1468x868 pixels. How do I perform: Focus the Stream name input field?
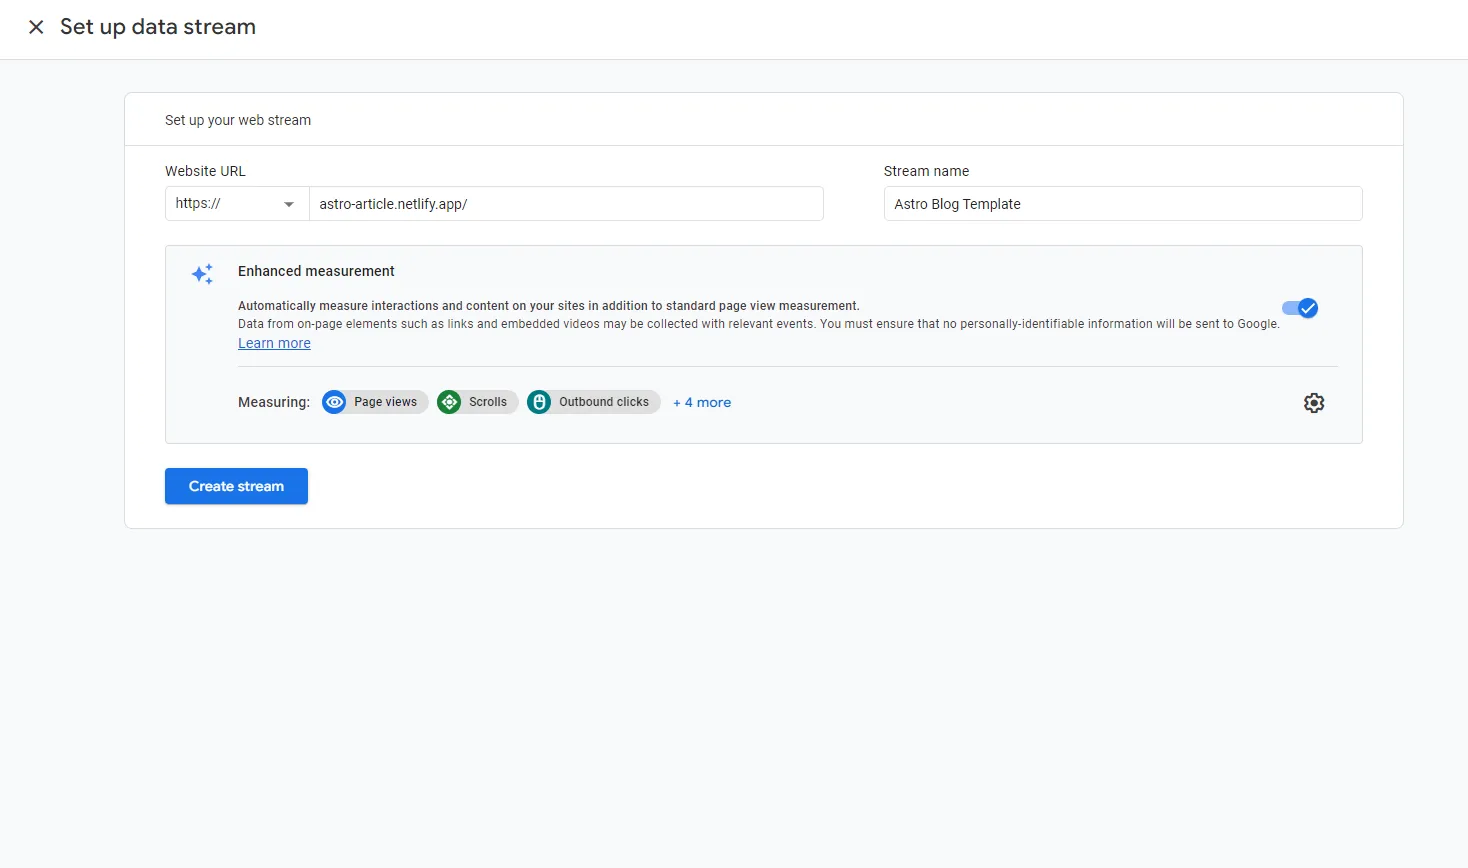(1122, 204)
